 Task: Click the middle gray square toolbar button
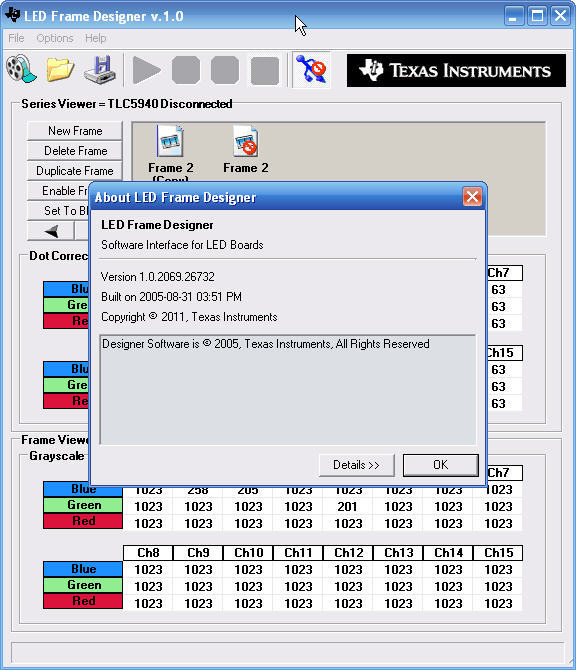(225, 70)
